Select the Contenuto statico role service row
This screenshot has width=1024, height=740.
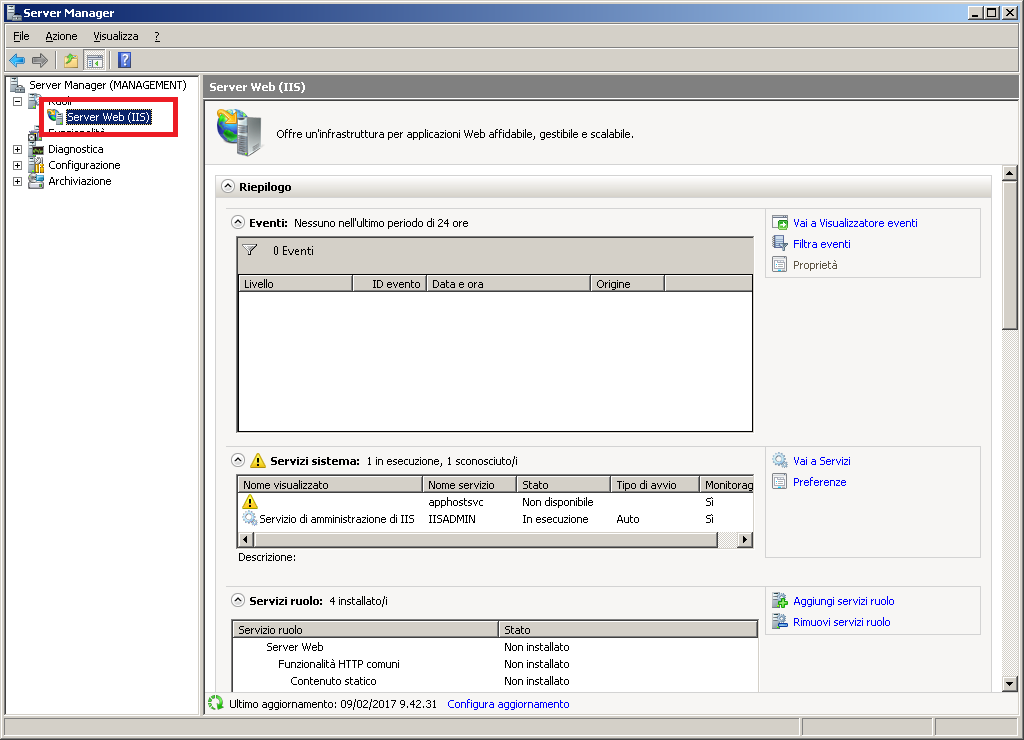point(495,681)
